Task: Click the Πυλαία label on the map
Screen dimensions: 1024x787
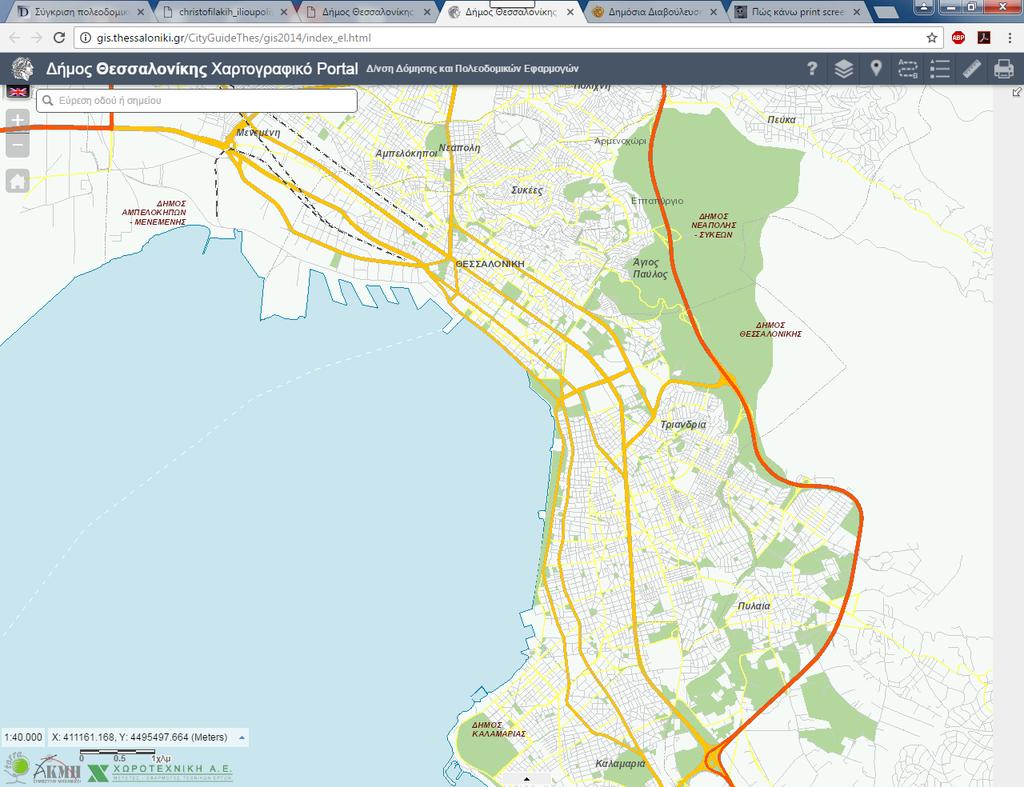Action: point(754,606)
